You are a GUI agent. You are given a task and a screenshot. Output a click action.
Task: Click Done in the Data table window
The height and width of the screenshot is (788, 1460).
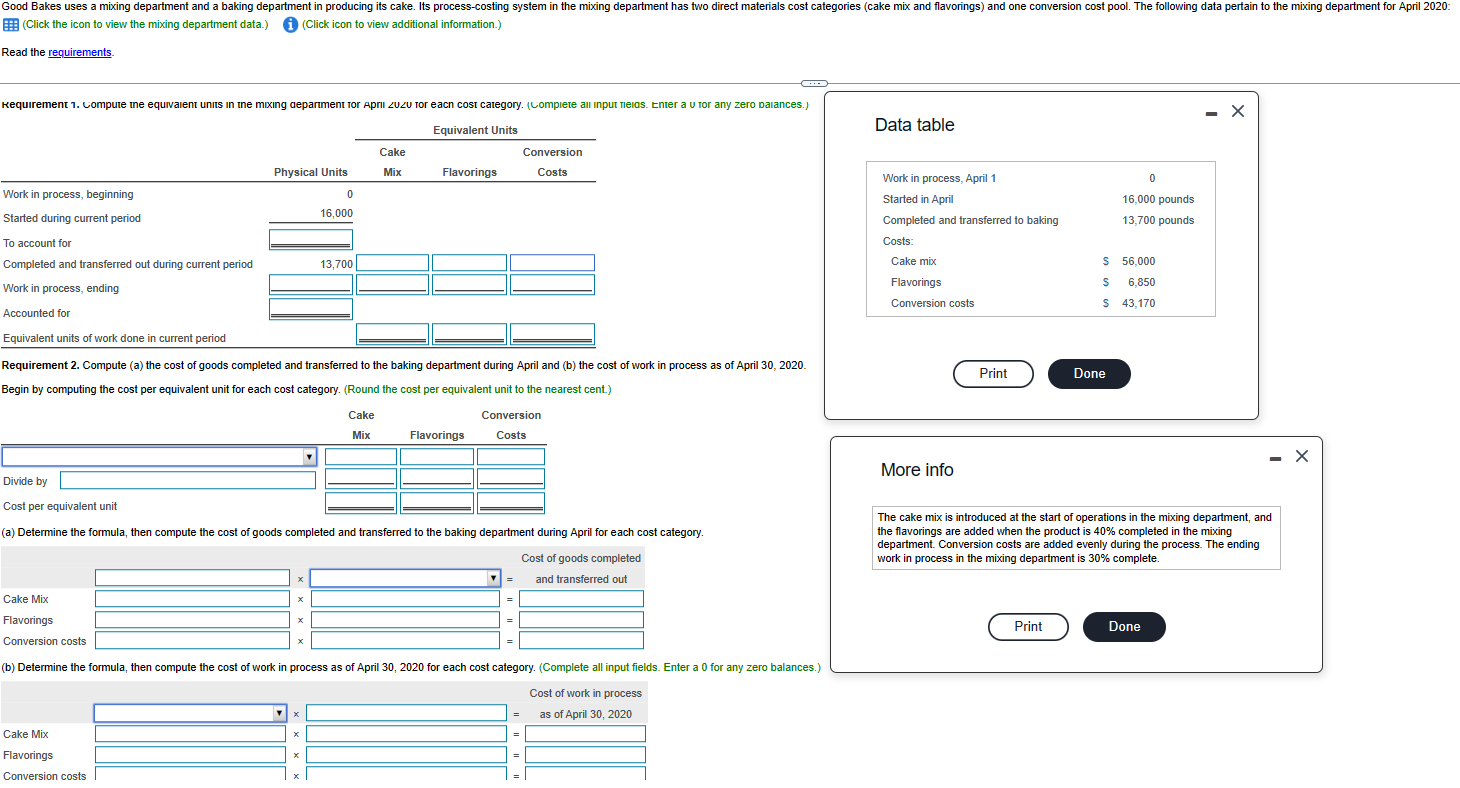(1089, 374)
